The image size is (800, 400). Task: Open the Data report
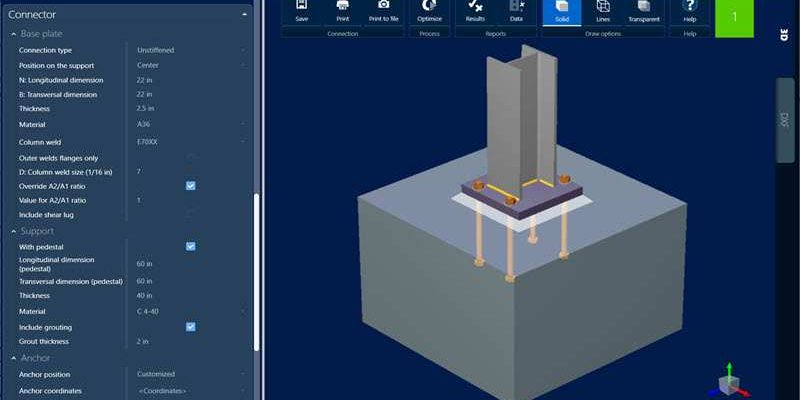point(516,7)
